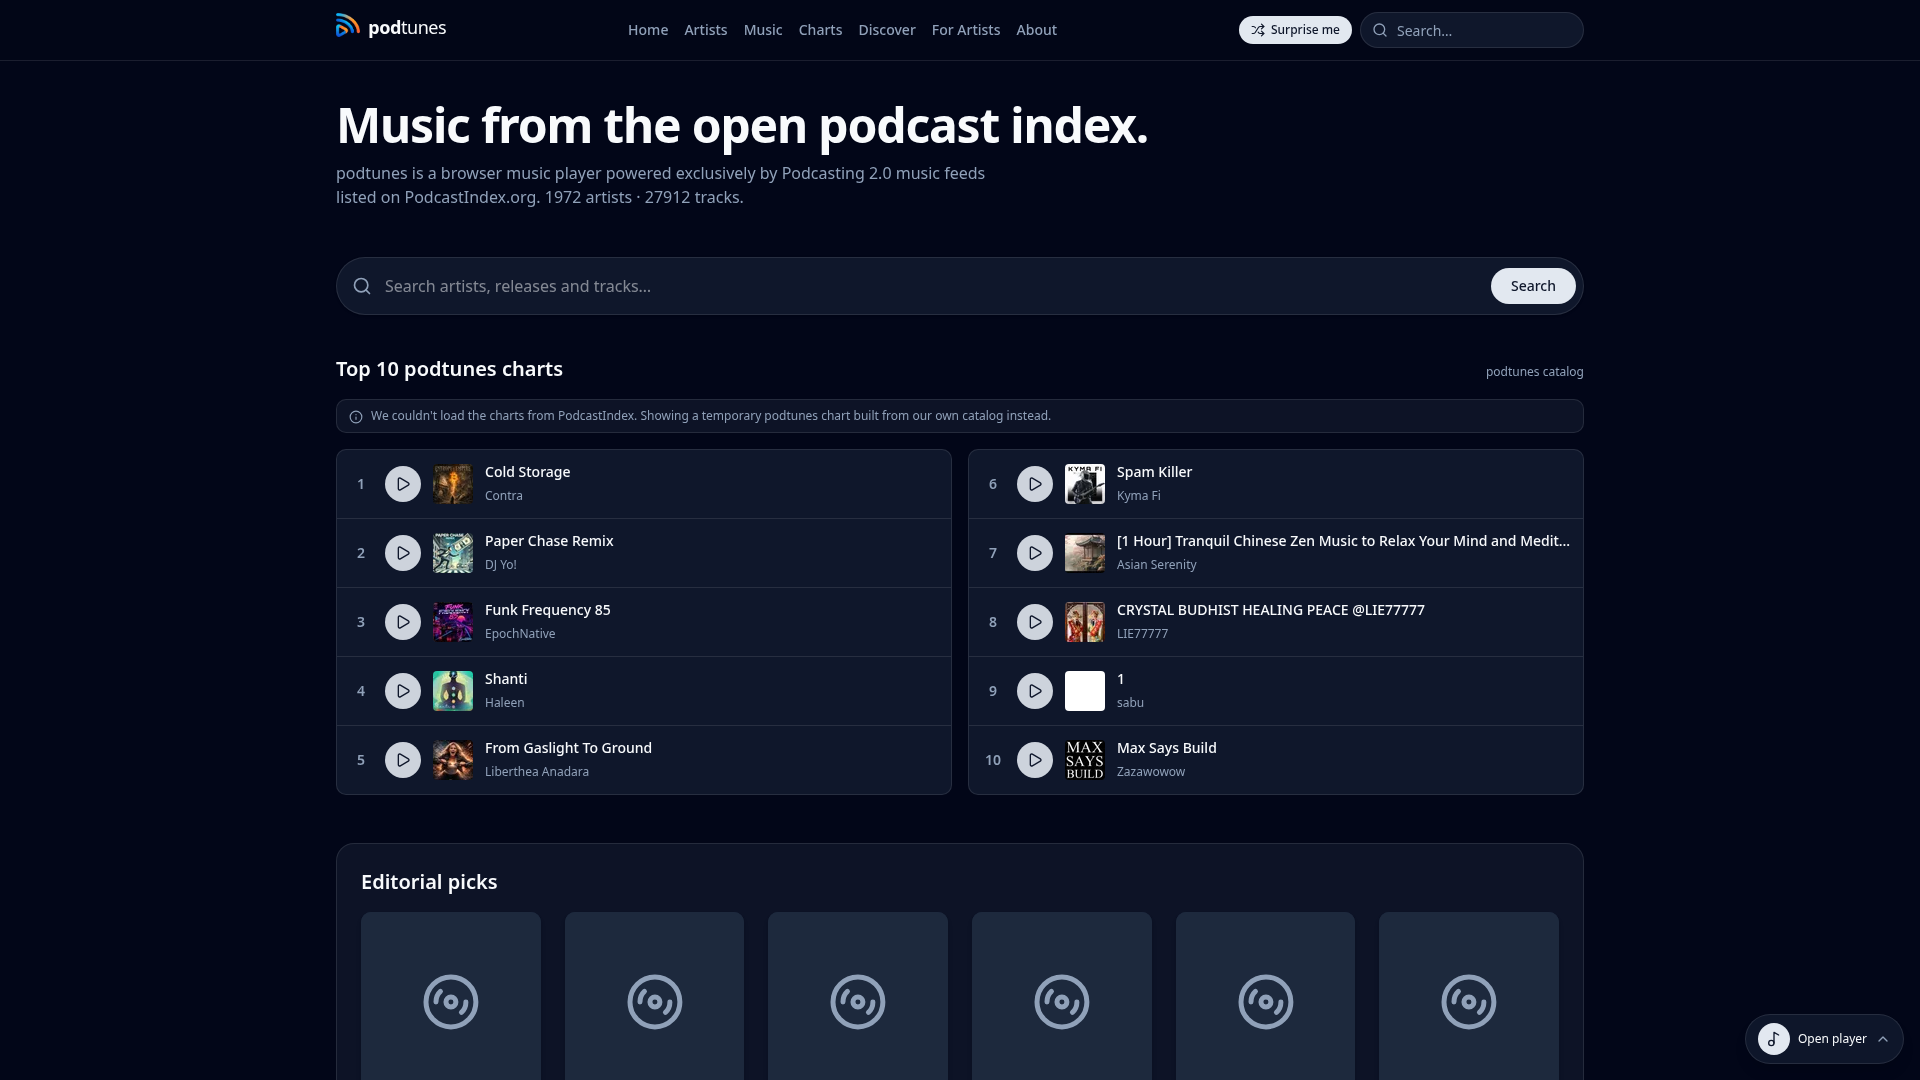This screenshot has width=1920, height=1080.
Task: Open the Spam Killer track title
Action: pos(1154,472)
